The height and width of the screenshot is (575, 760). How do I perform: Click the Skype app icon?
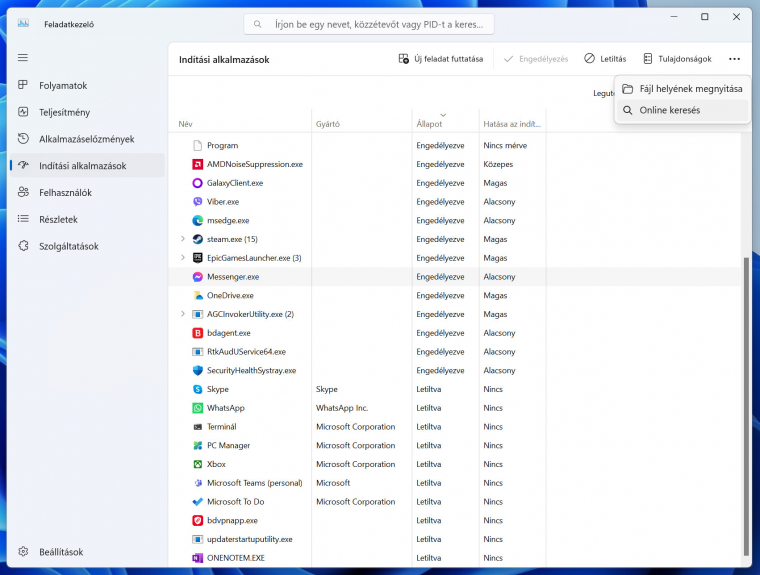197,389
